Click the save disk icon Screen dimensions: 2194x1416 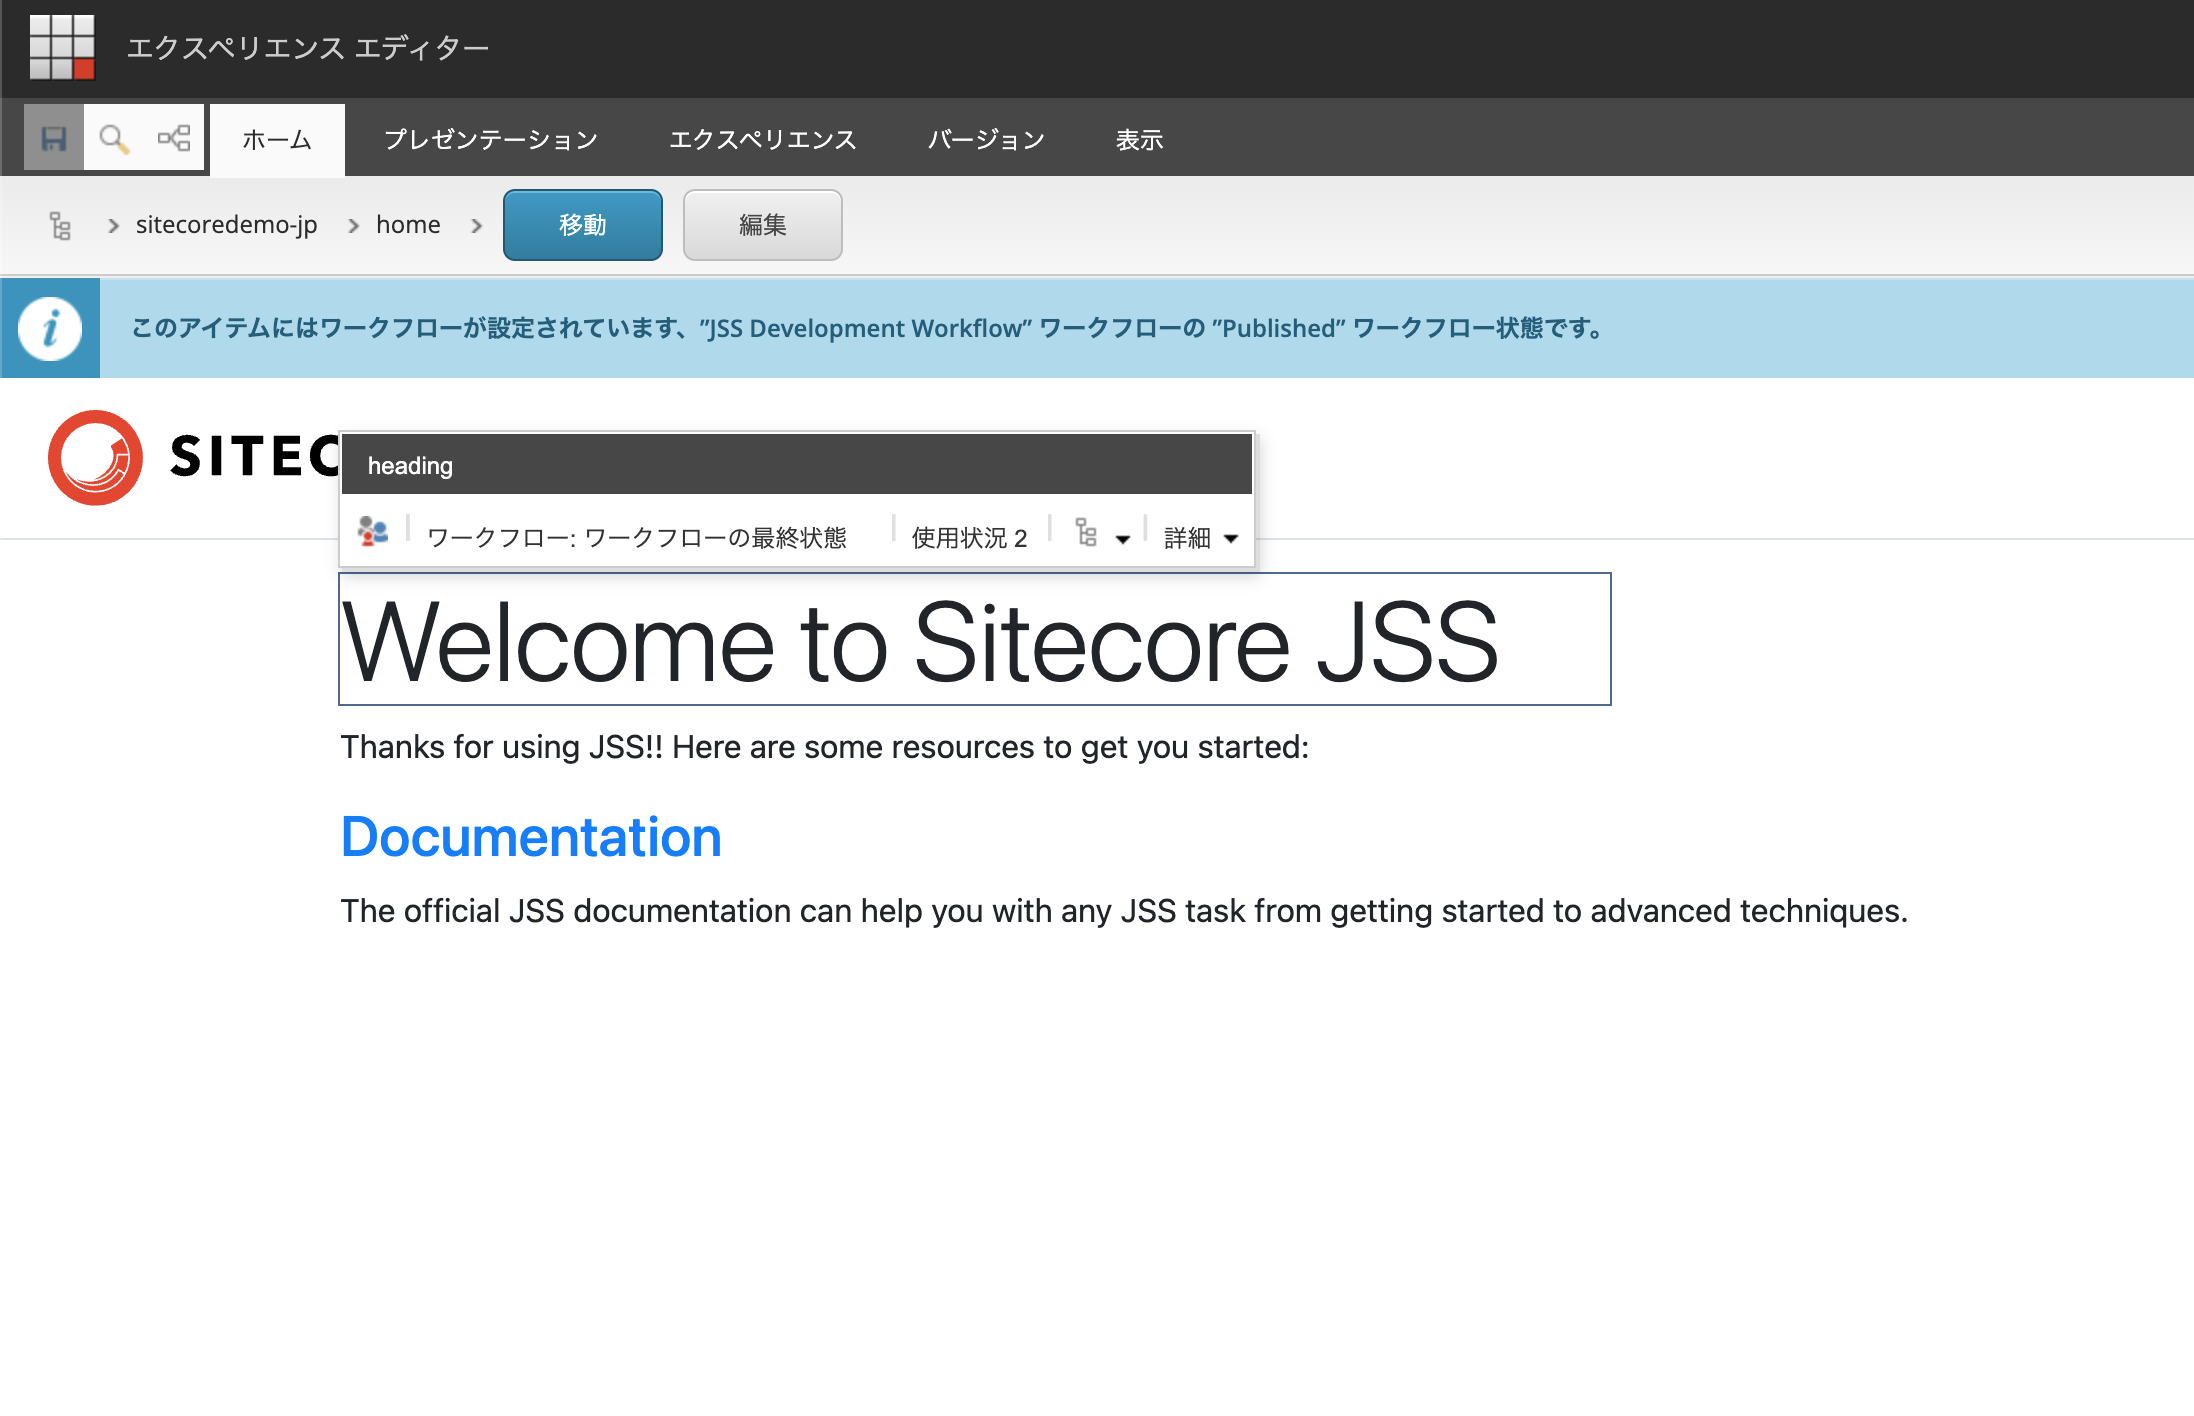[54, 138]
